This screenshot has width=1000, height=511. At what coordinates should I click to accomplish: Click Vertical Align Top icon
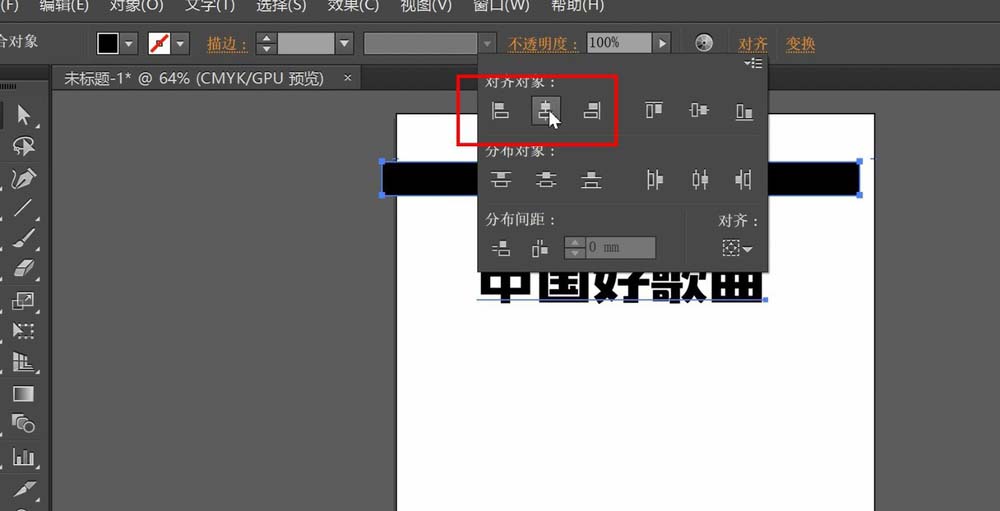click(654, 111)
